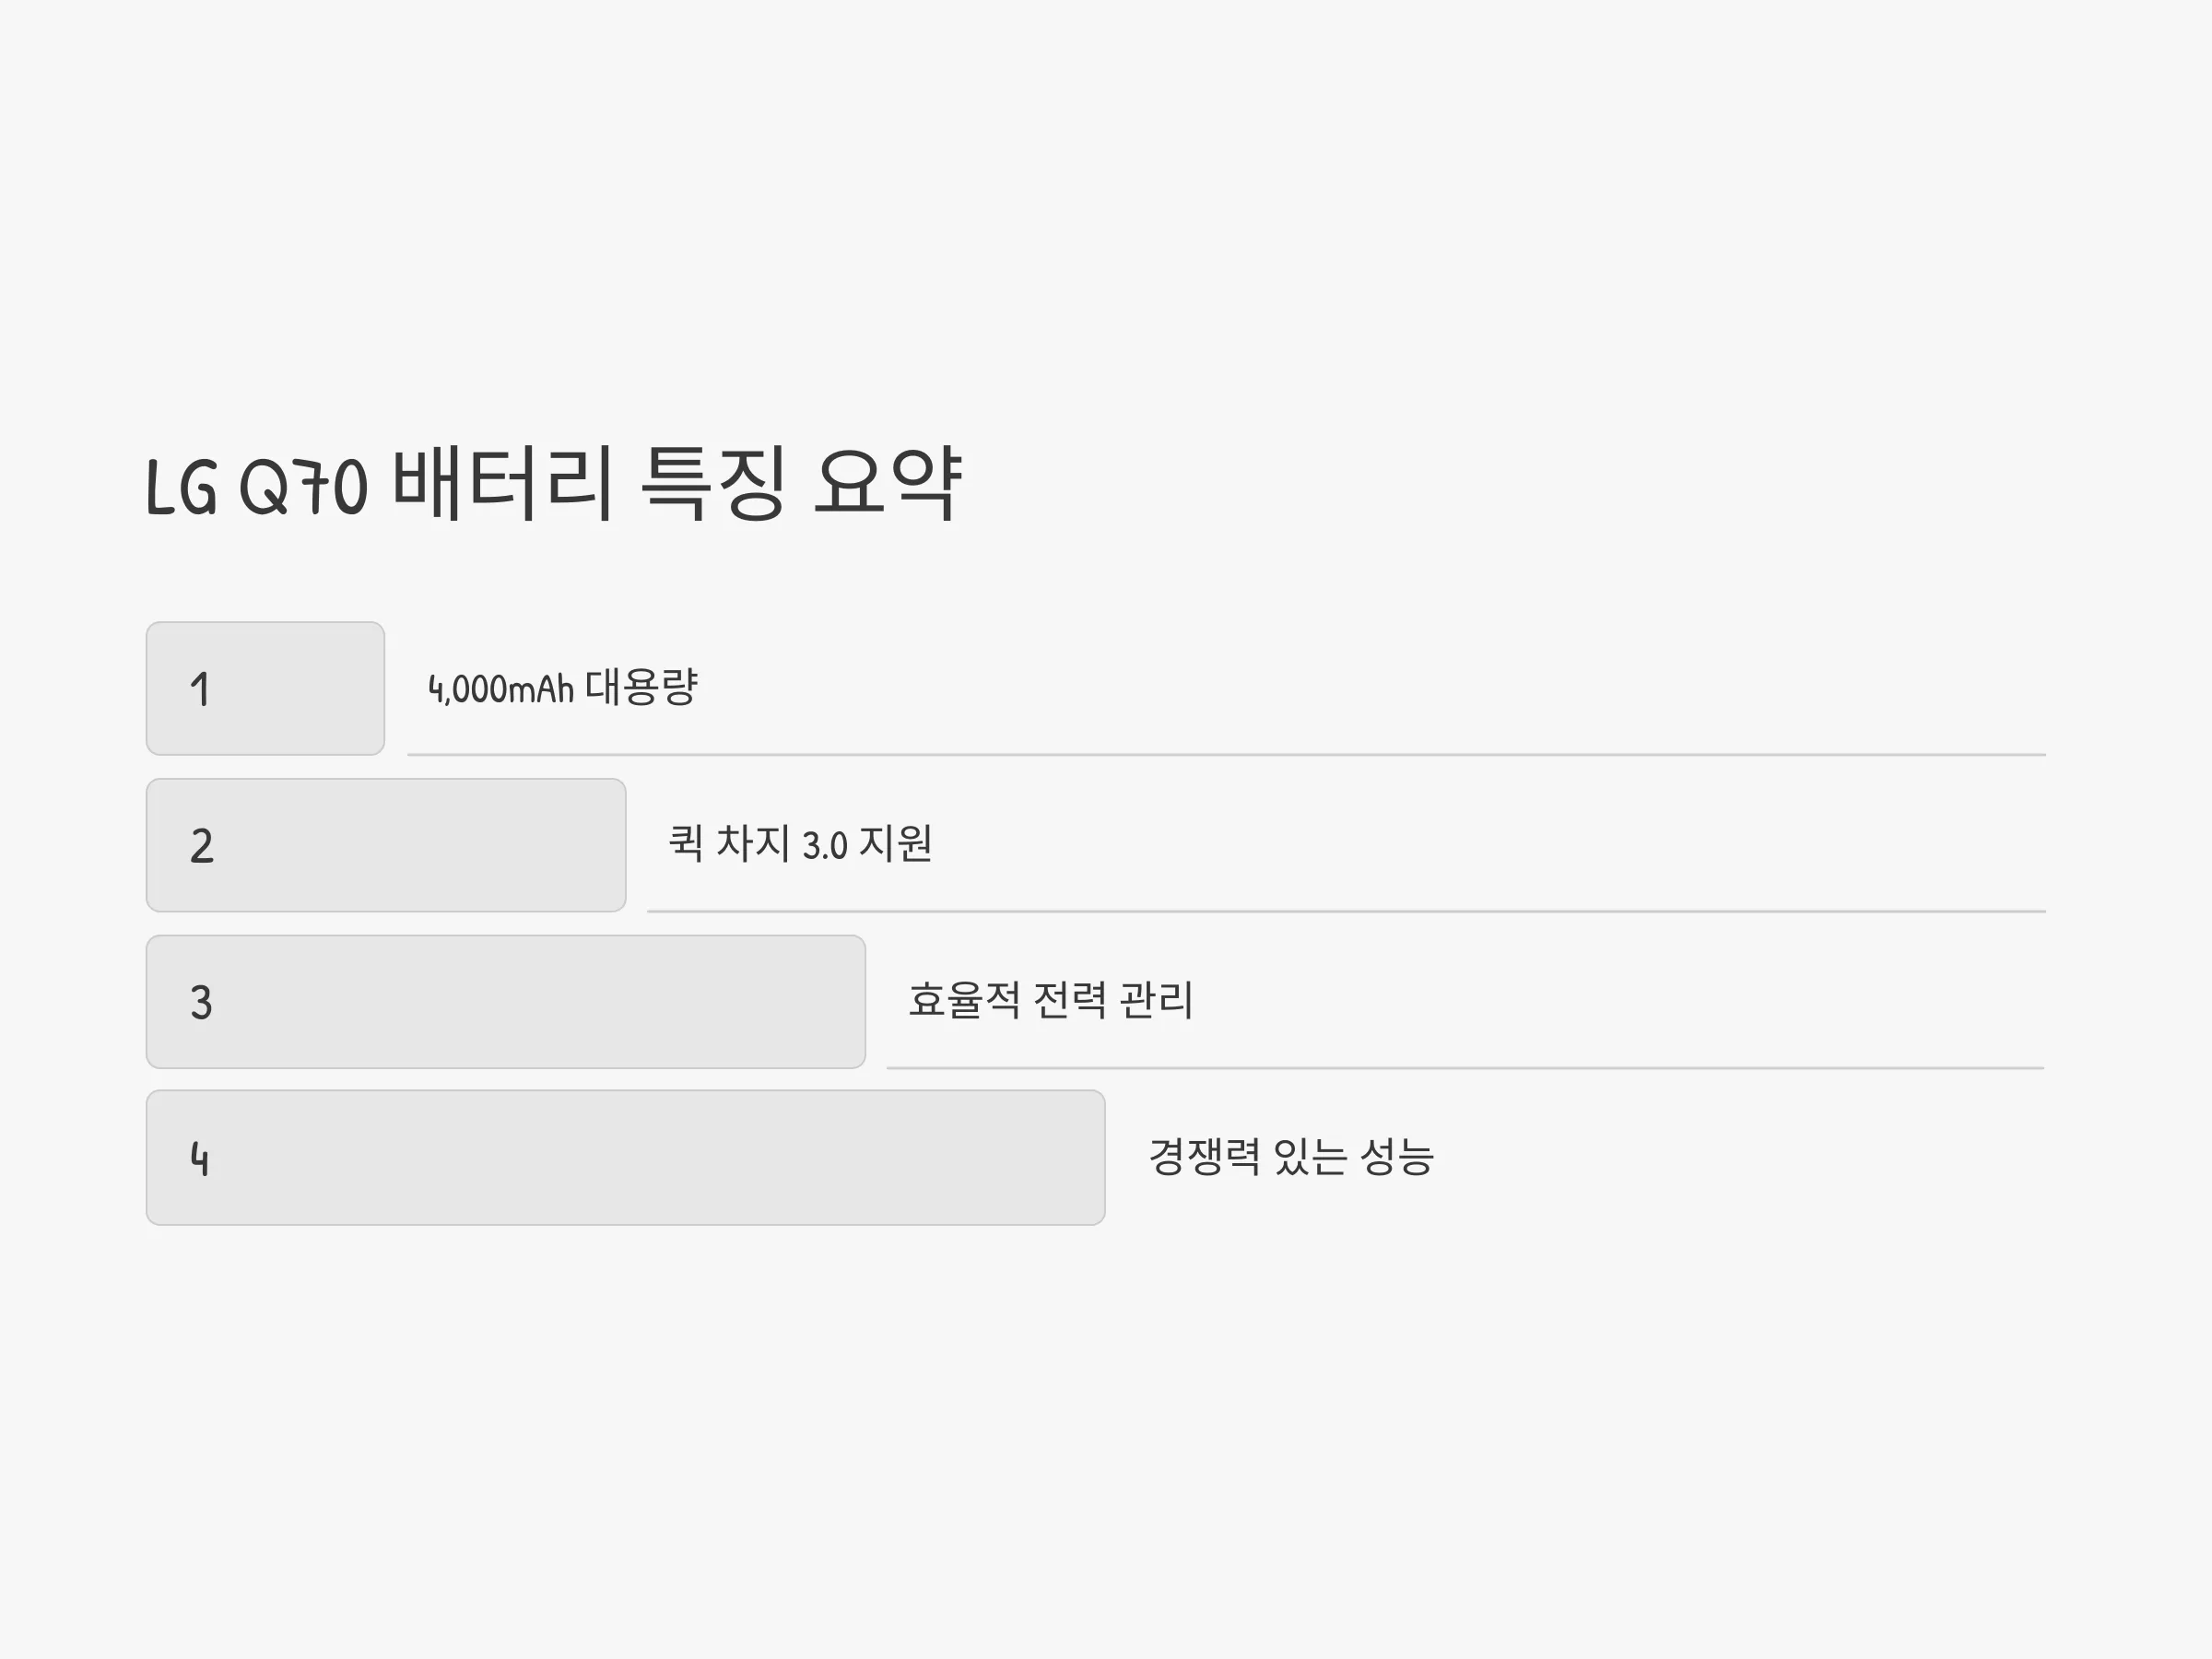Screen dimensions: 2212x1659
Task: Click the 경쟁력 있는 성능 text
Action: (1291, 1157)
